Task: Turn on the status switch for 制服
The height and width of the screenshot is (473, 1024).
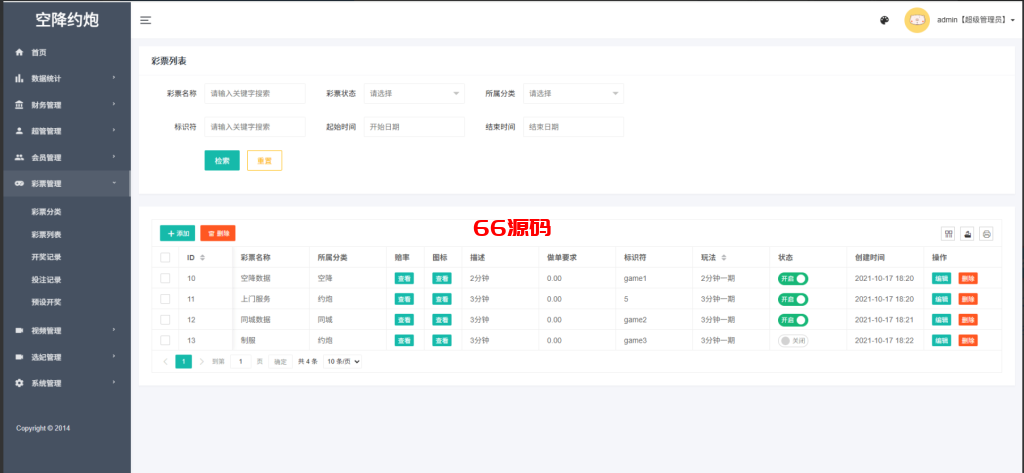Action: click(x=793, y=340)
